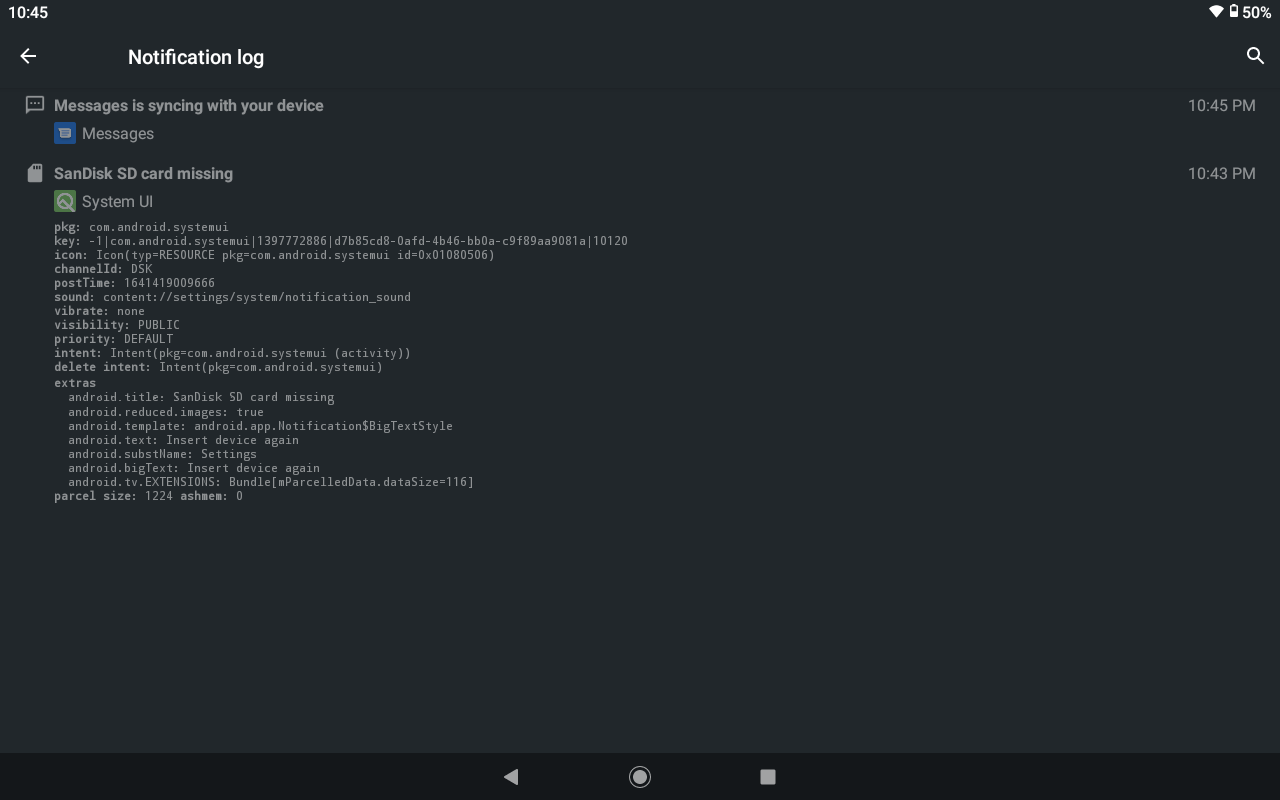The image size is (1280, 800).
Task: Click the 'Notification log' title
Action: pyautogui.click(x=196, y=57)
